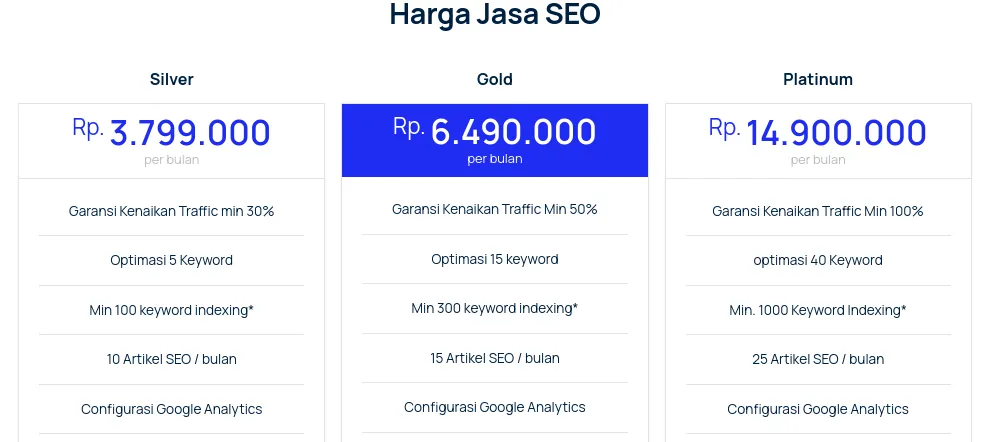Click Garansi Kenaikan Traffic min 30%

171,211
